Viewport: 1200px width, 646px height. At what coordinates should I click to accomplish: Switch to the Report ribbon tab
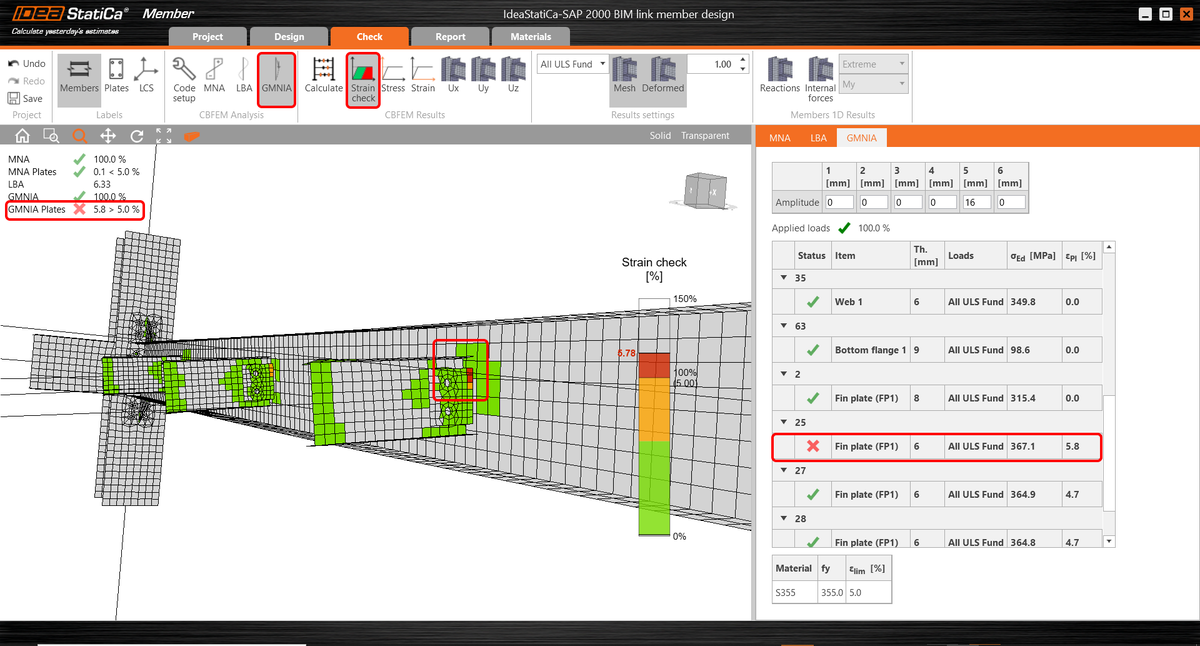(x=450, y=36)
